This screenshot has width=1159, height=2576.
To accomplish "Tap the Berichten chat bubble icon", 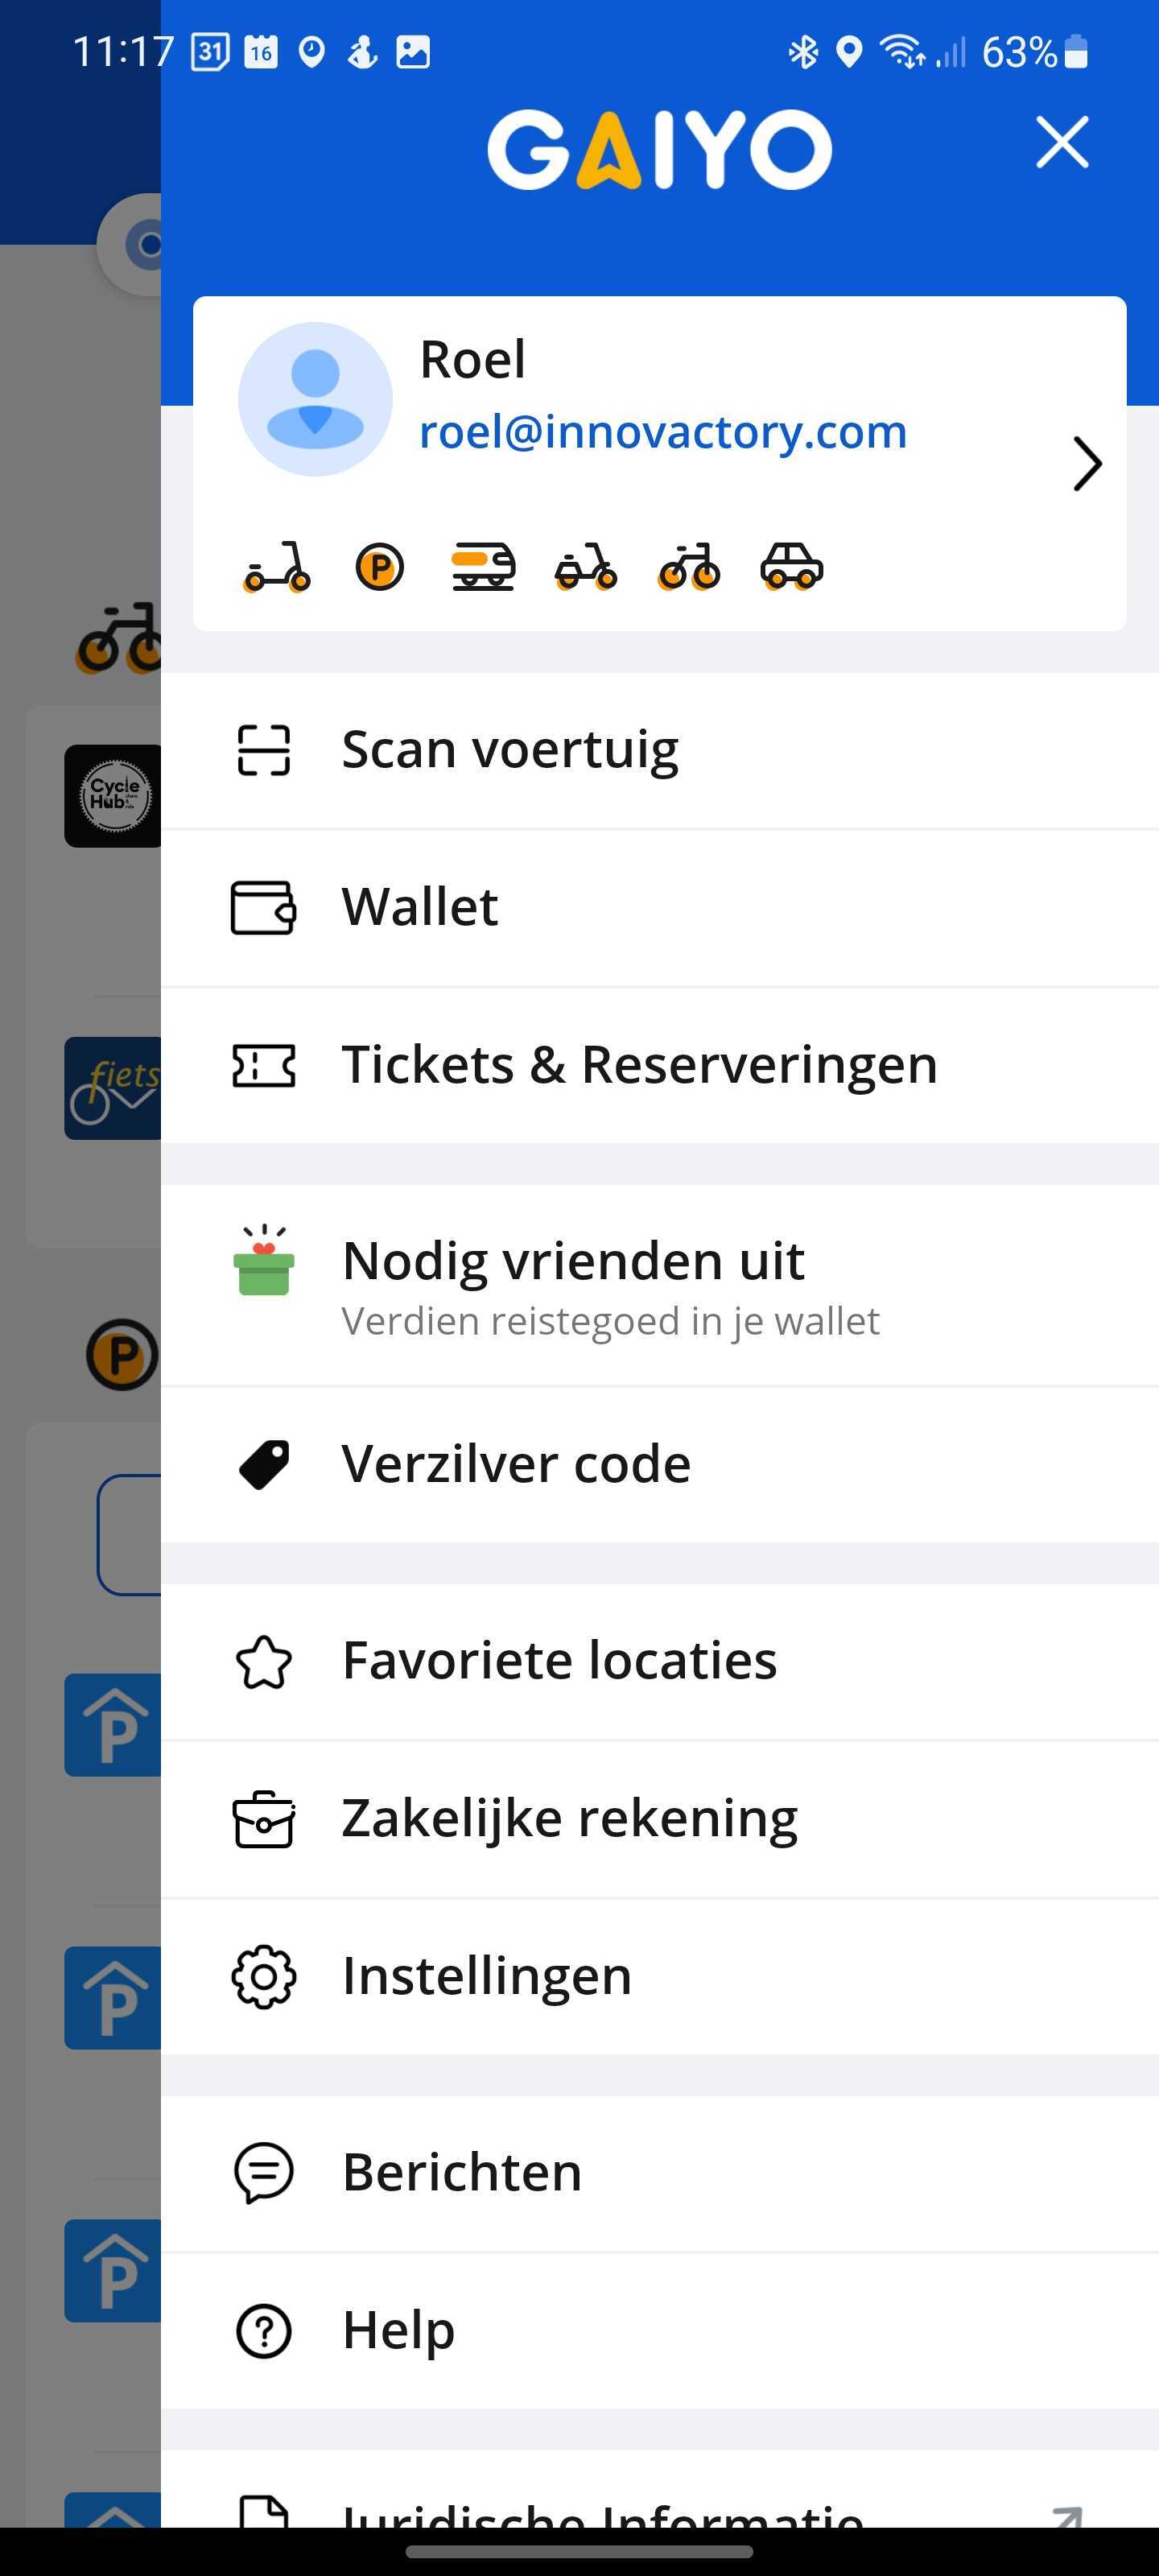I will click(264, 2173).
